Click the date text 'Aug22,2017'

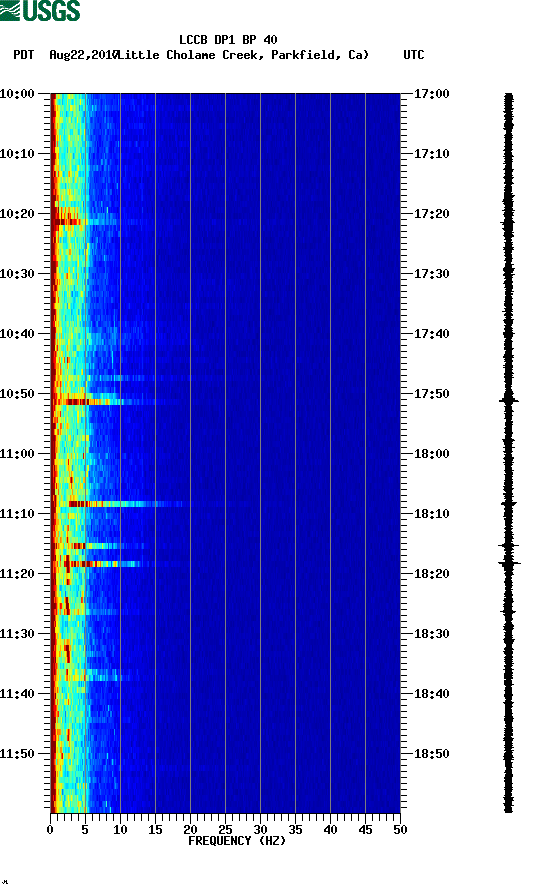point(83,55)
